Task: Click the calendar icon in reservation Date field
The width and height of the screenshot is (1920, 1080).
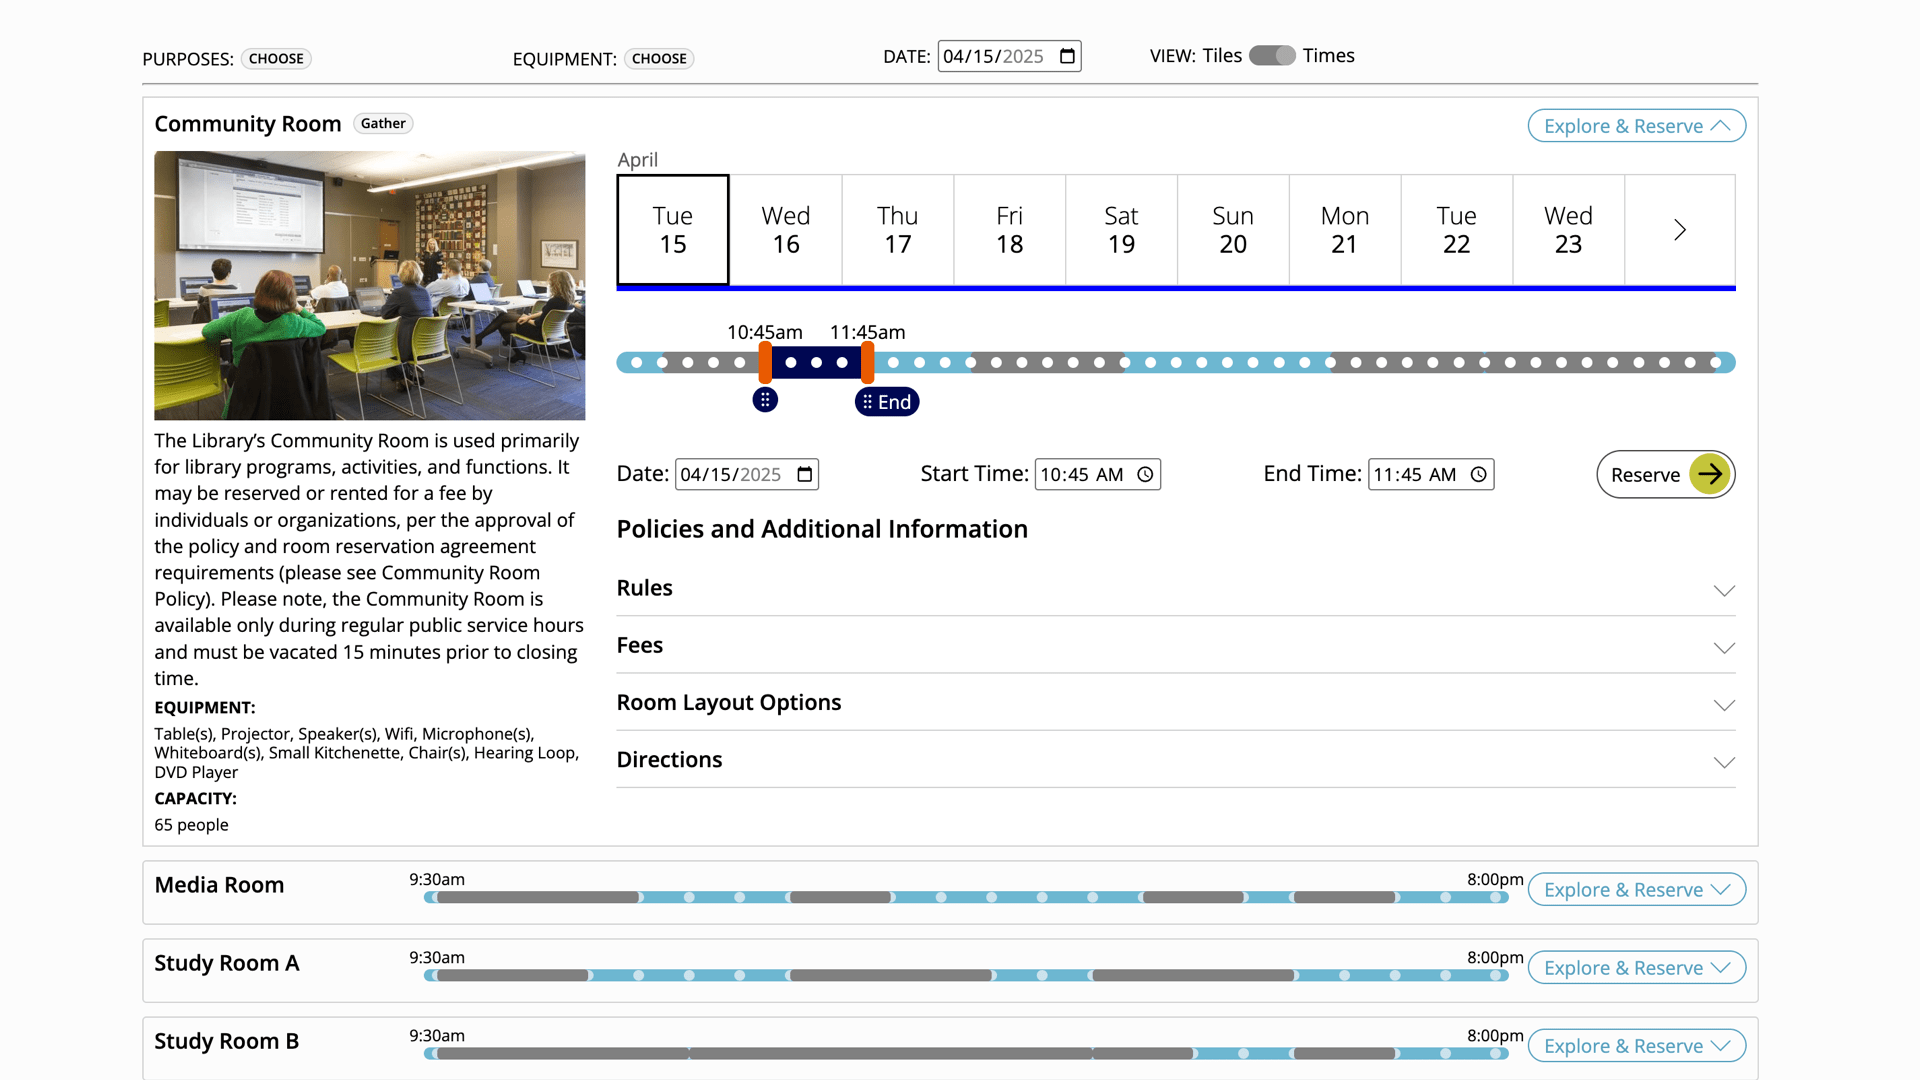Action: (x=805, y=474)
